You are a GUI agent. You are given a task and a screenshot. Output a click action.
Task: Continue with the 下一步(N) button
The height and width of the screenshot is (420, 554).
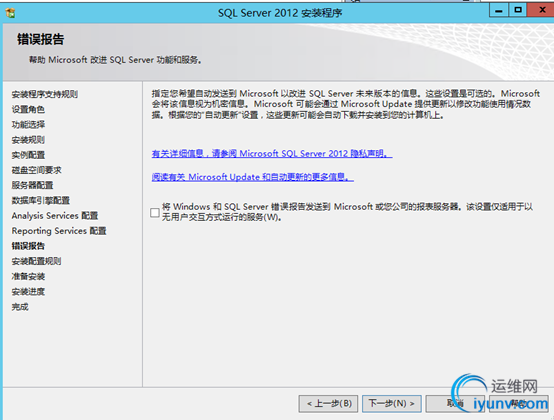[391, 403]
